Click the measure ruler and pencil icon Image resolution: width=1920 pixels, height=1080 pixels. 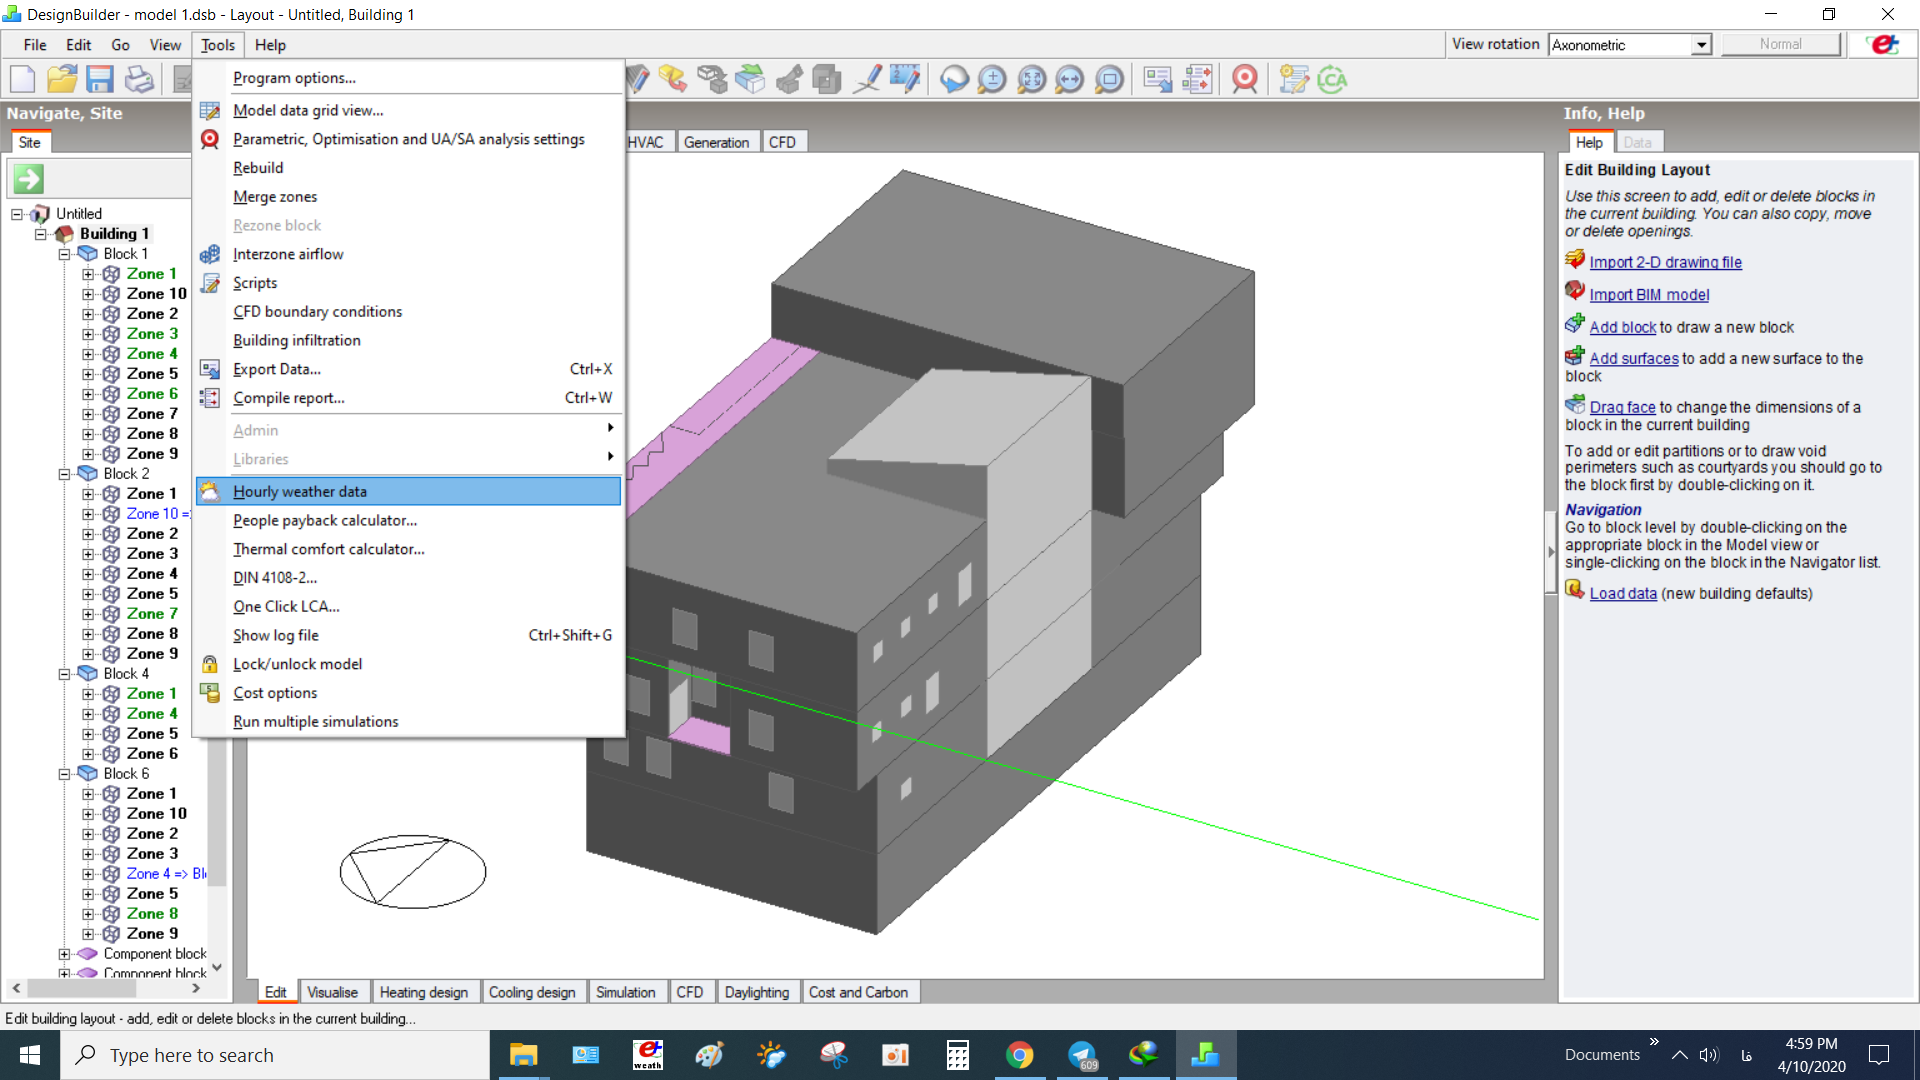pyautogui.click(x=905, y=79)
